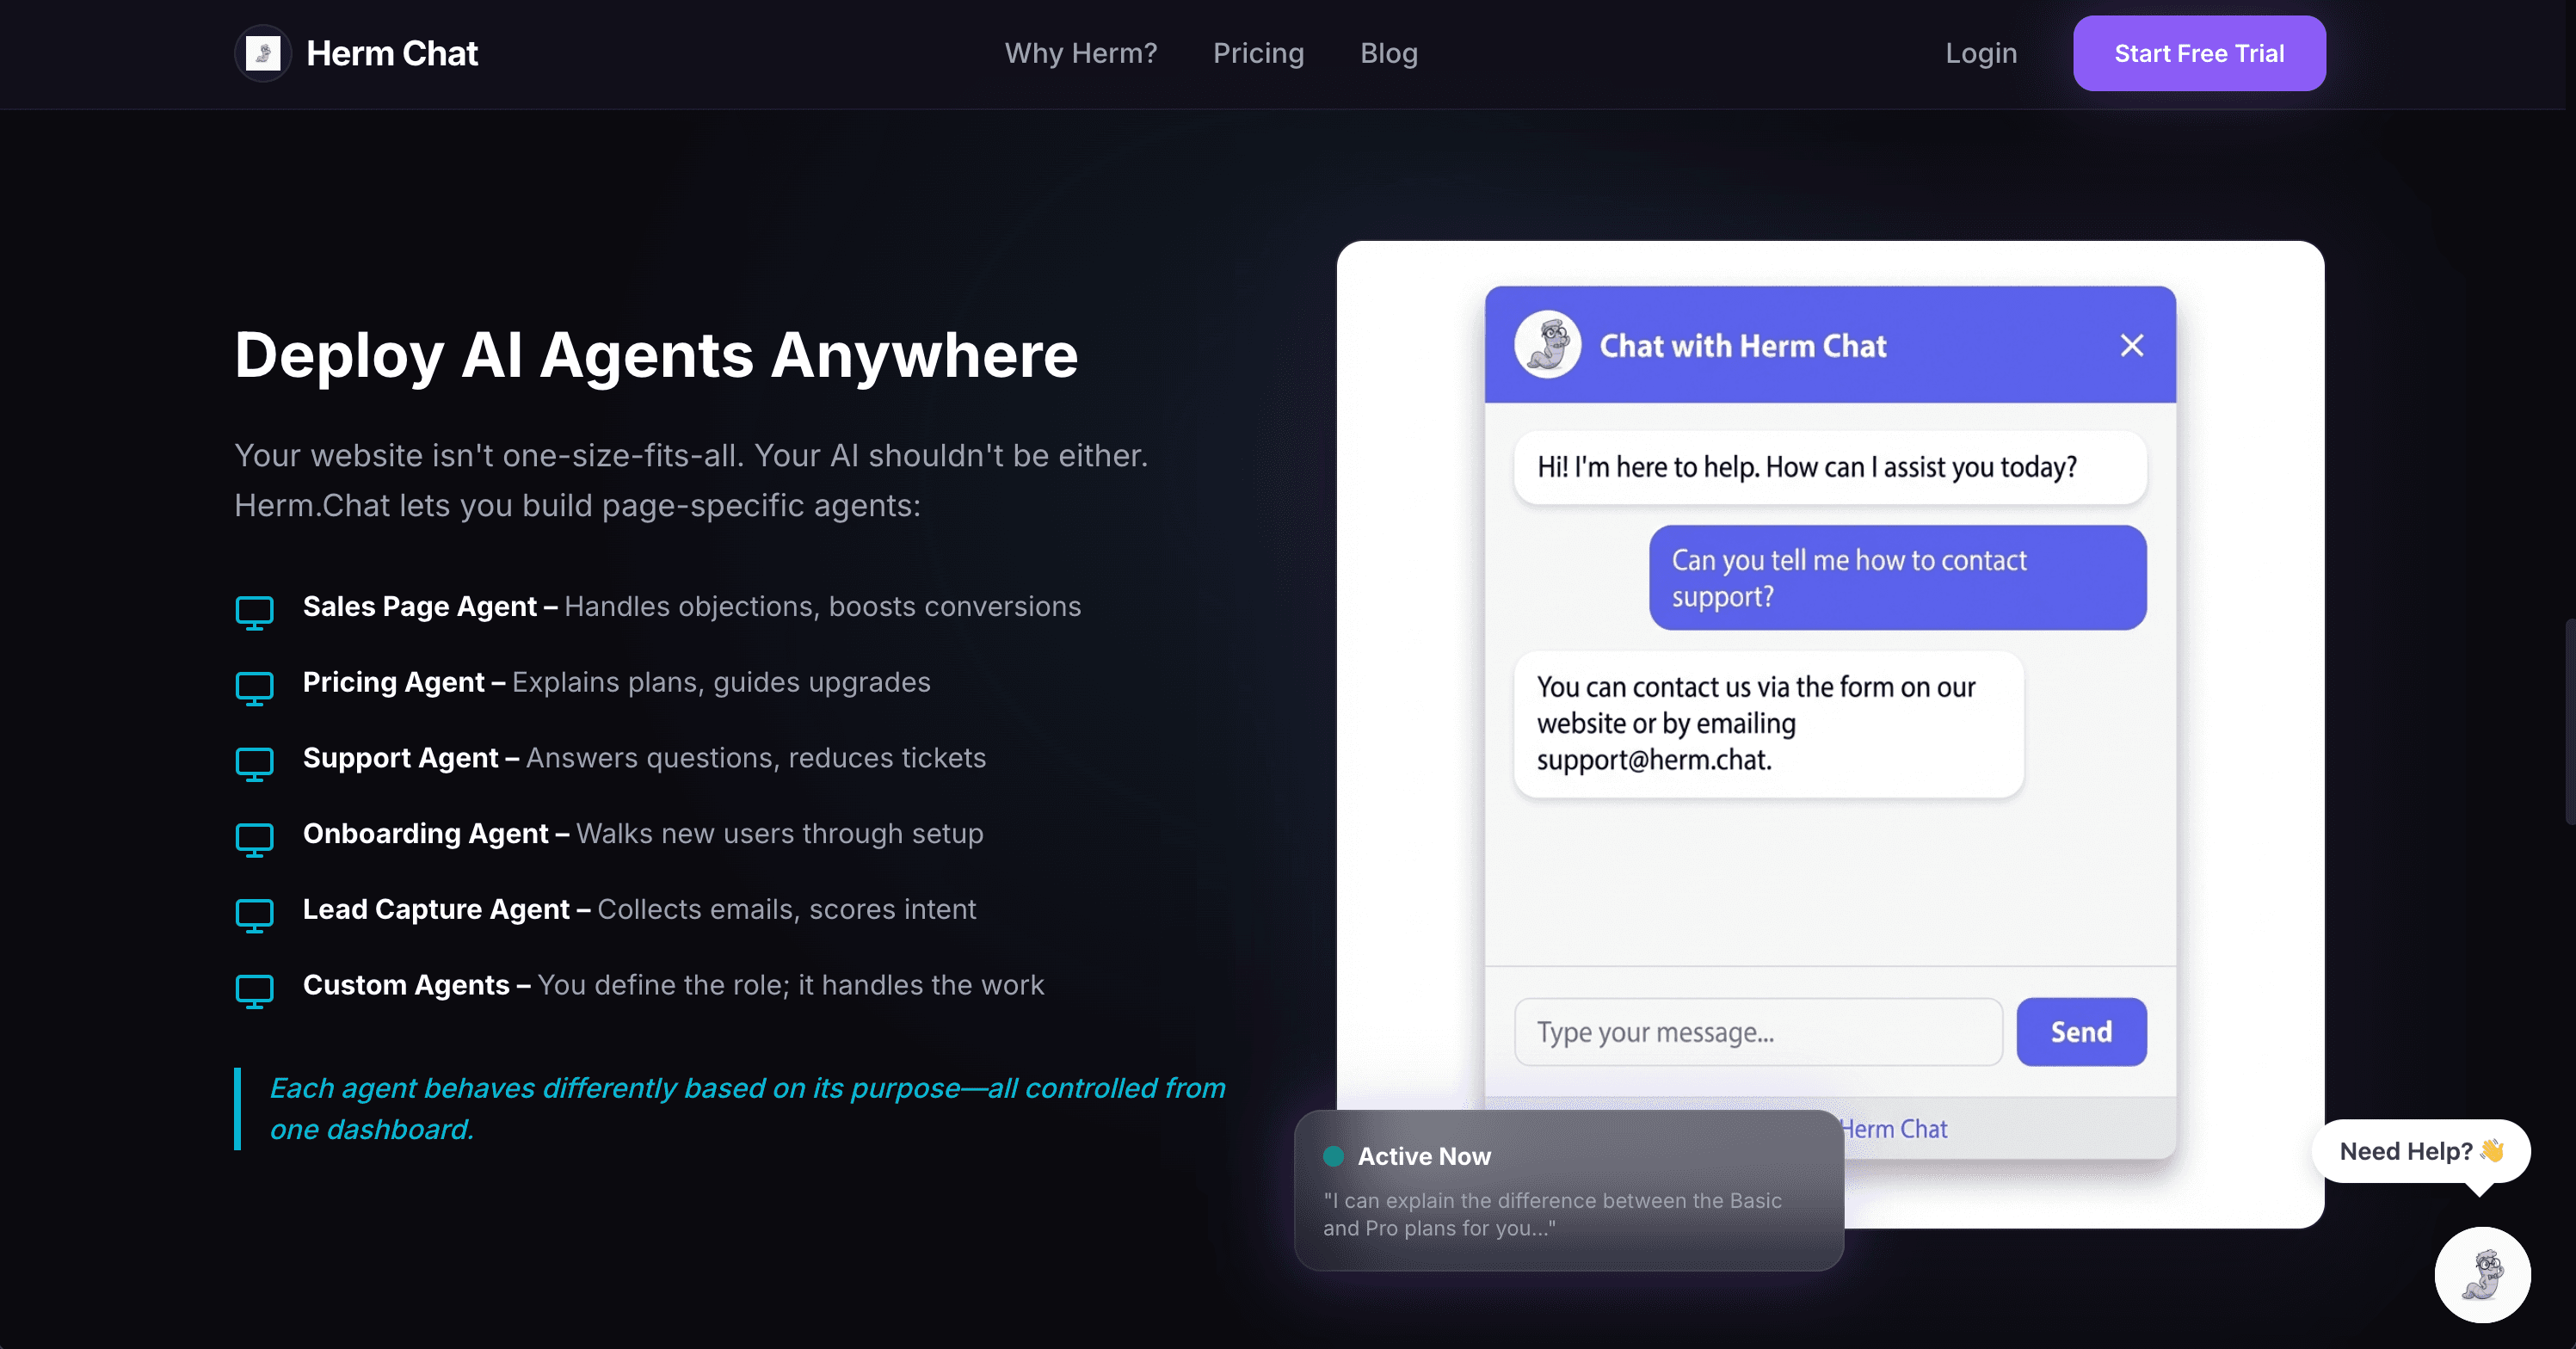
Task: Click the Need Help? speech bubble
Action: click(2420, 1151)
